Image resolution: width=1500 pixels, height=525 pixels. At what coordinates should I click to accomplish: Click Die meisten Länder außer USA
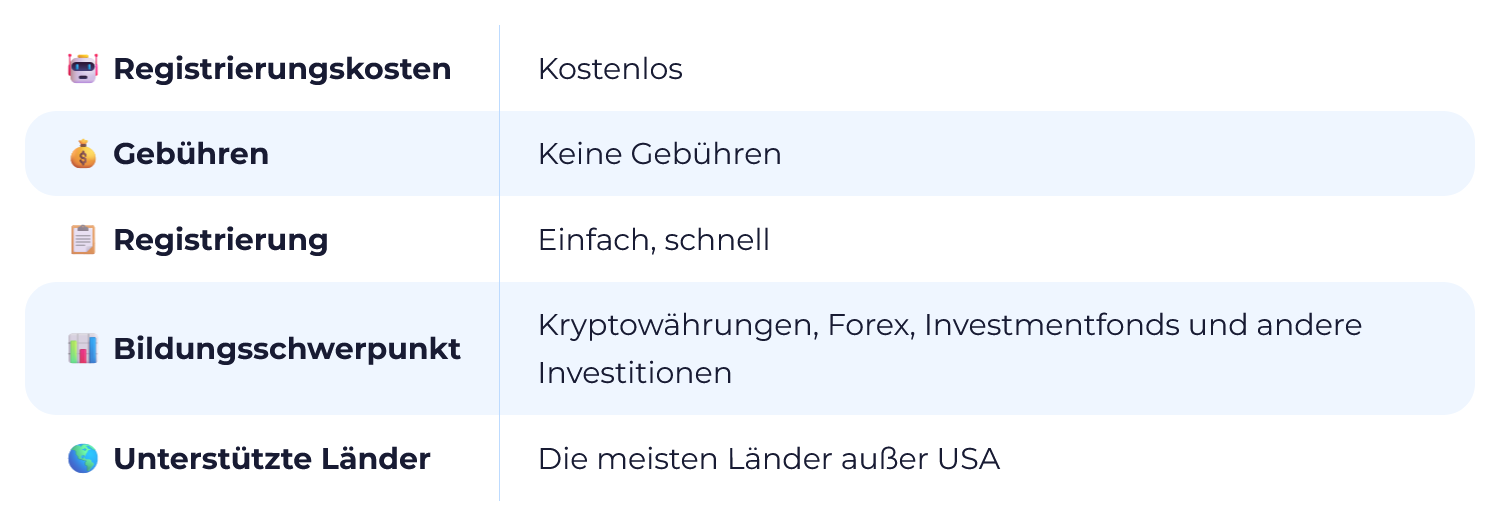pos(769,459)
